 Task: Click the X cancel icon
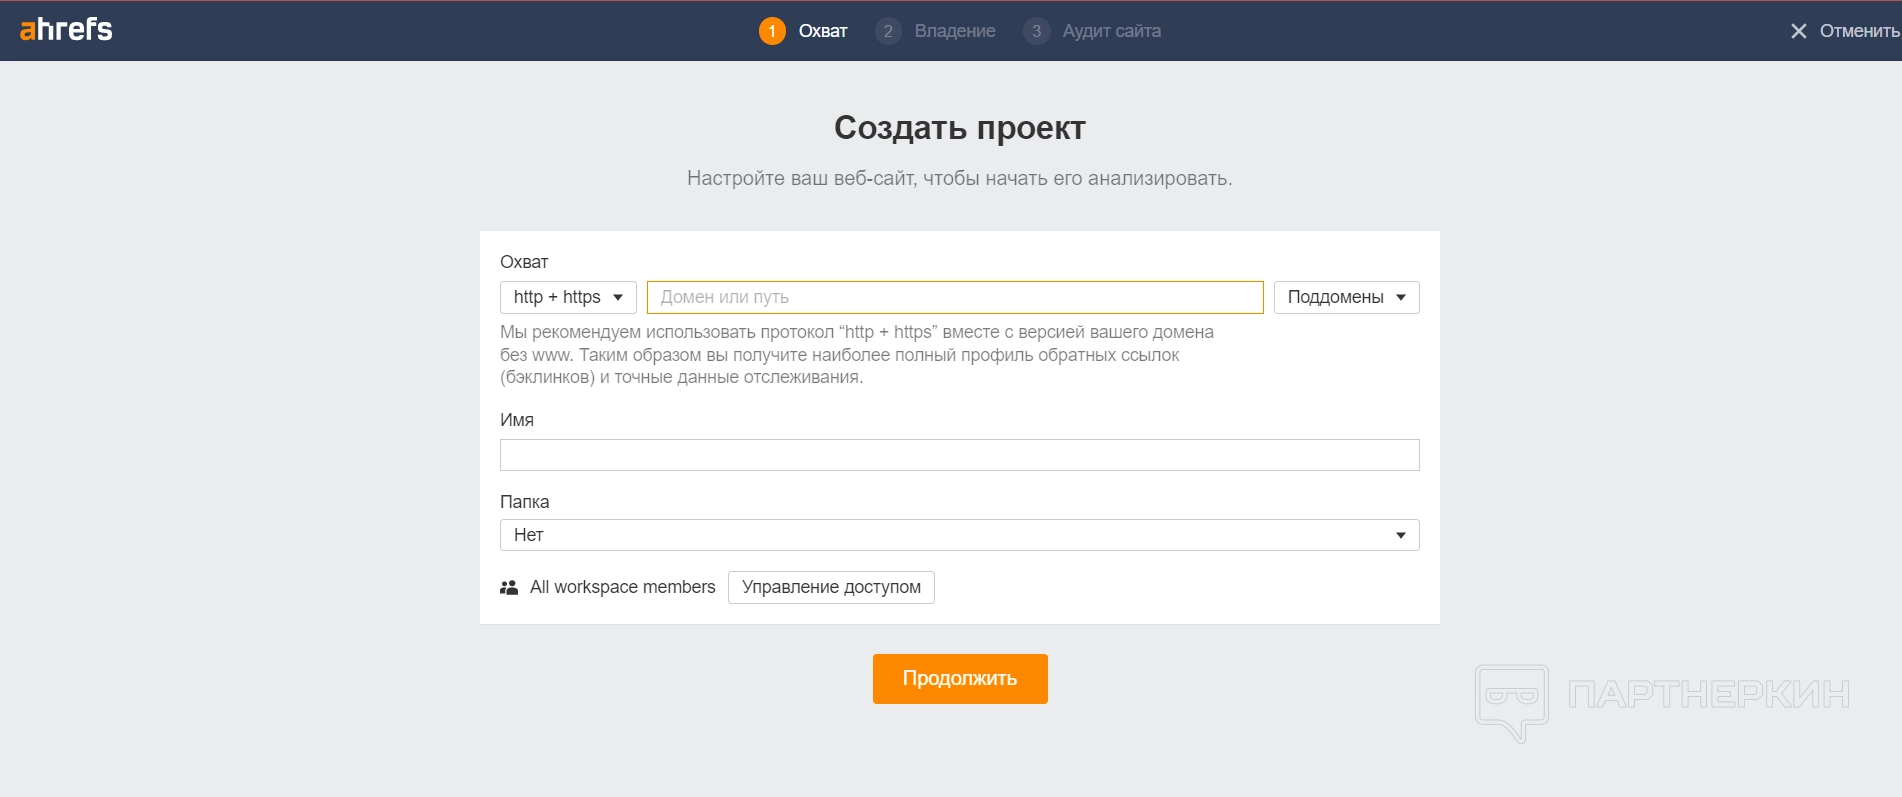click(x=1798, y=31)
